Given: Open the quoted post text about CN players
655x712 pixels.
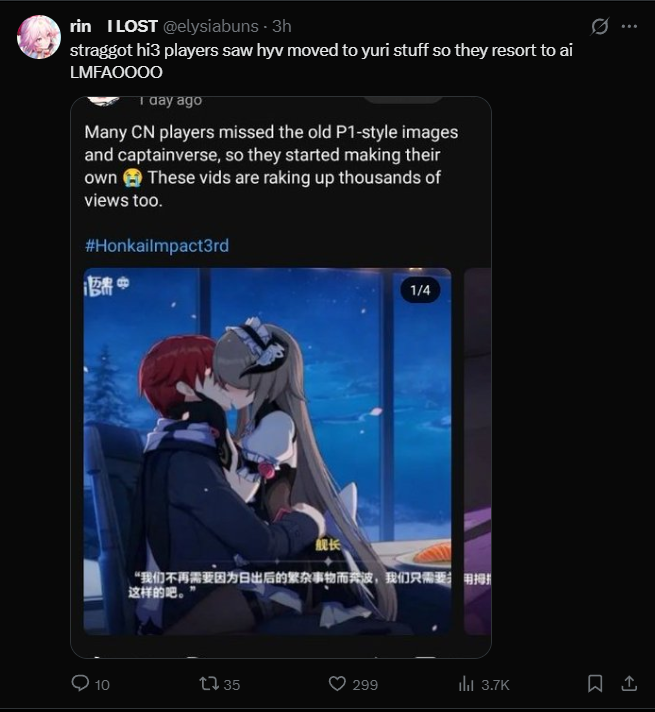Looking at the screenshot, I should [271, 166].
